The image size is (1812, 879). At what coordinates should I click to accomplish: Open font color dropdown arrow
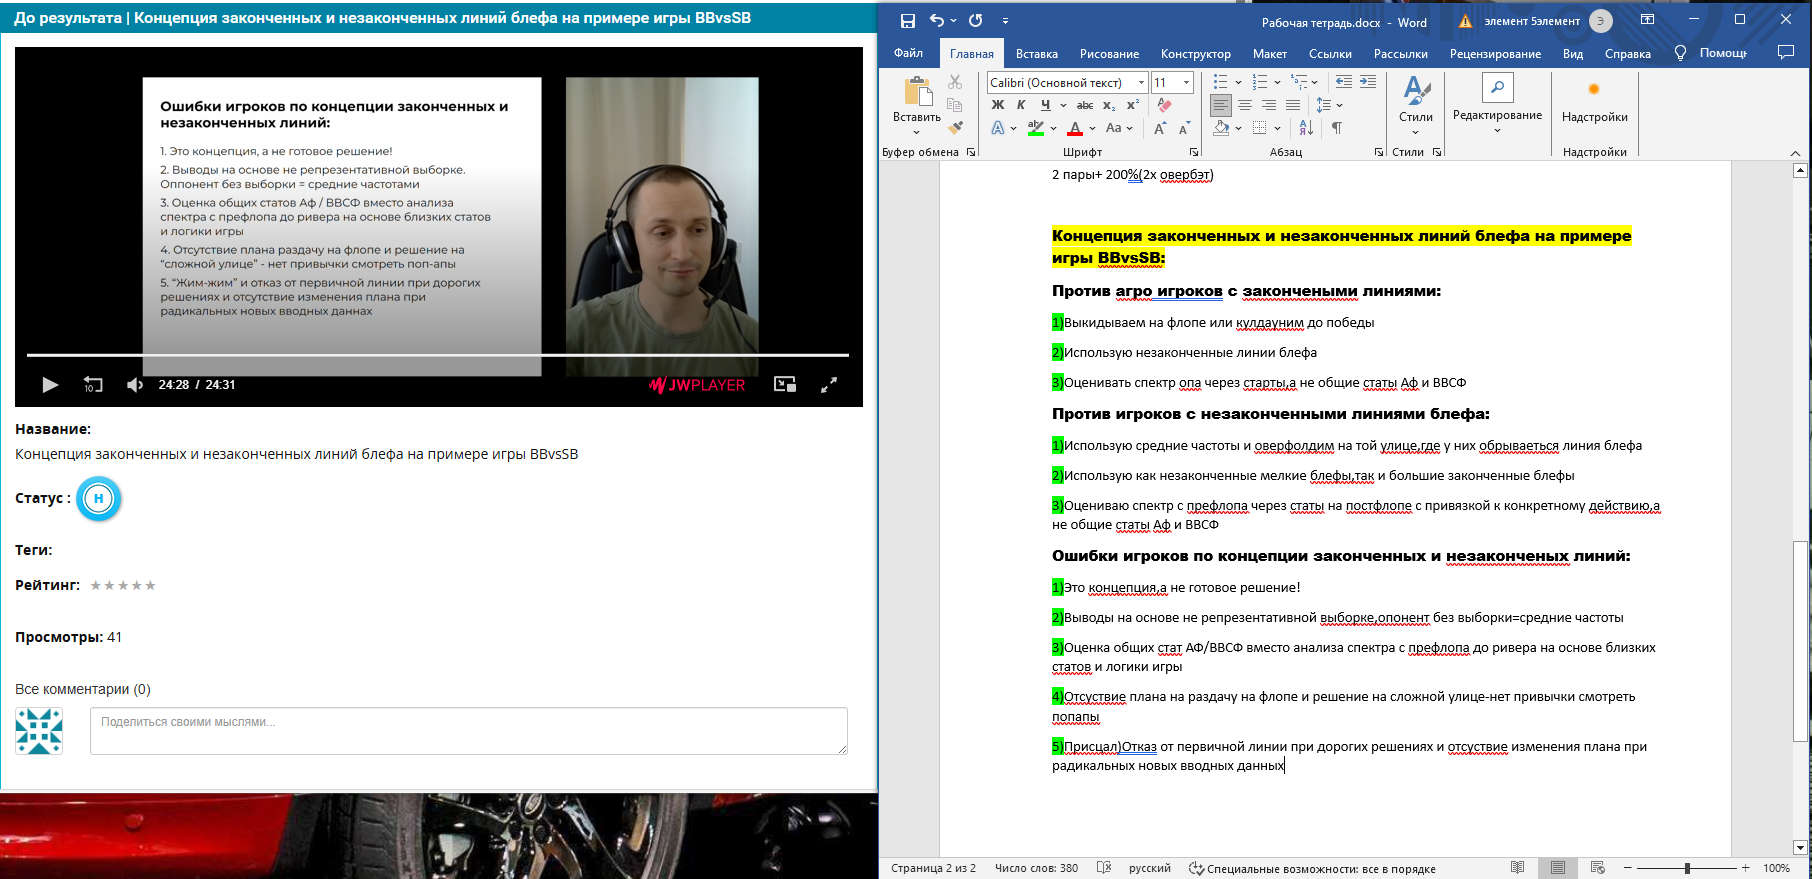point(1092,128)
